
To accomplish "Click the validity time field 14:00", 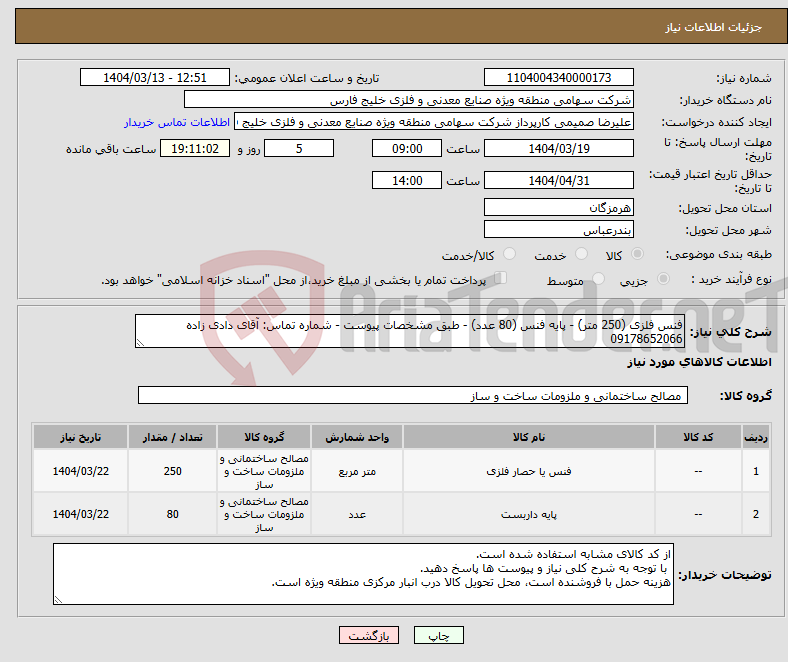I will [x=407, y=180].
